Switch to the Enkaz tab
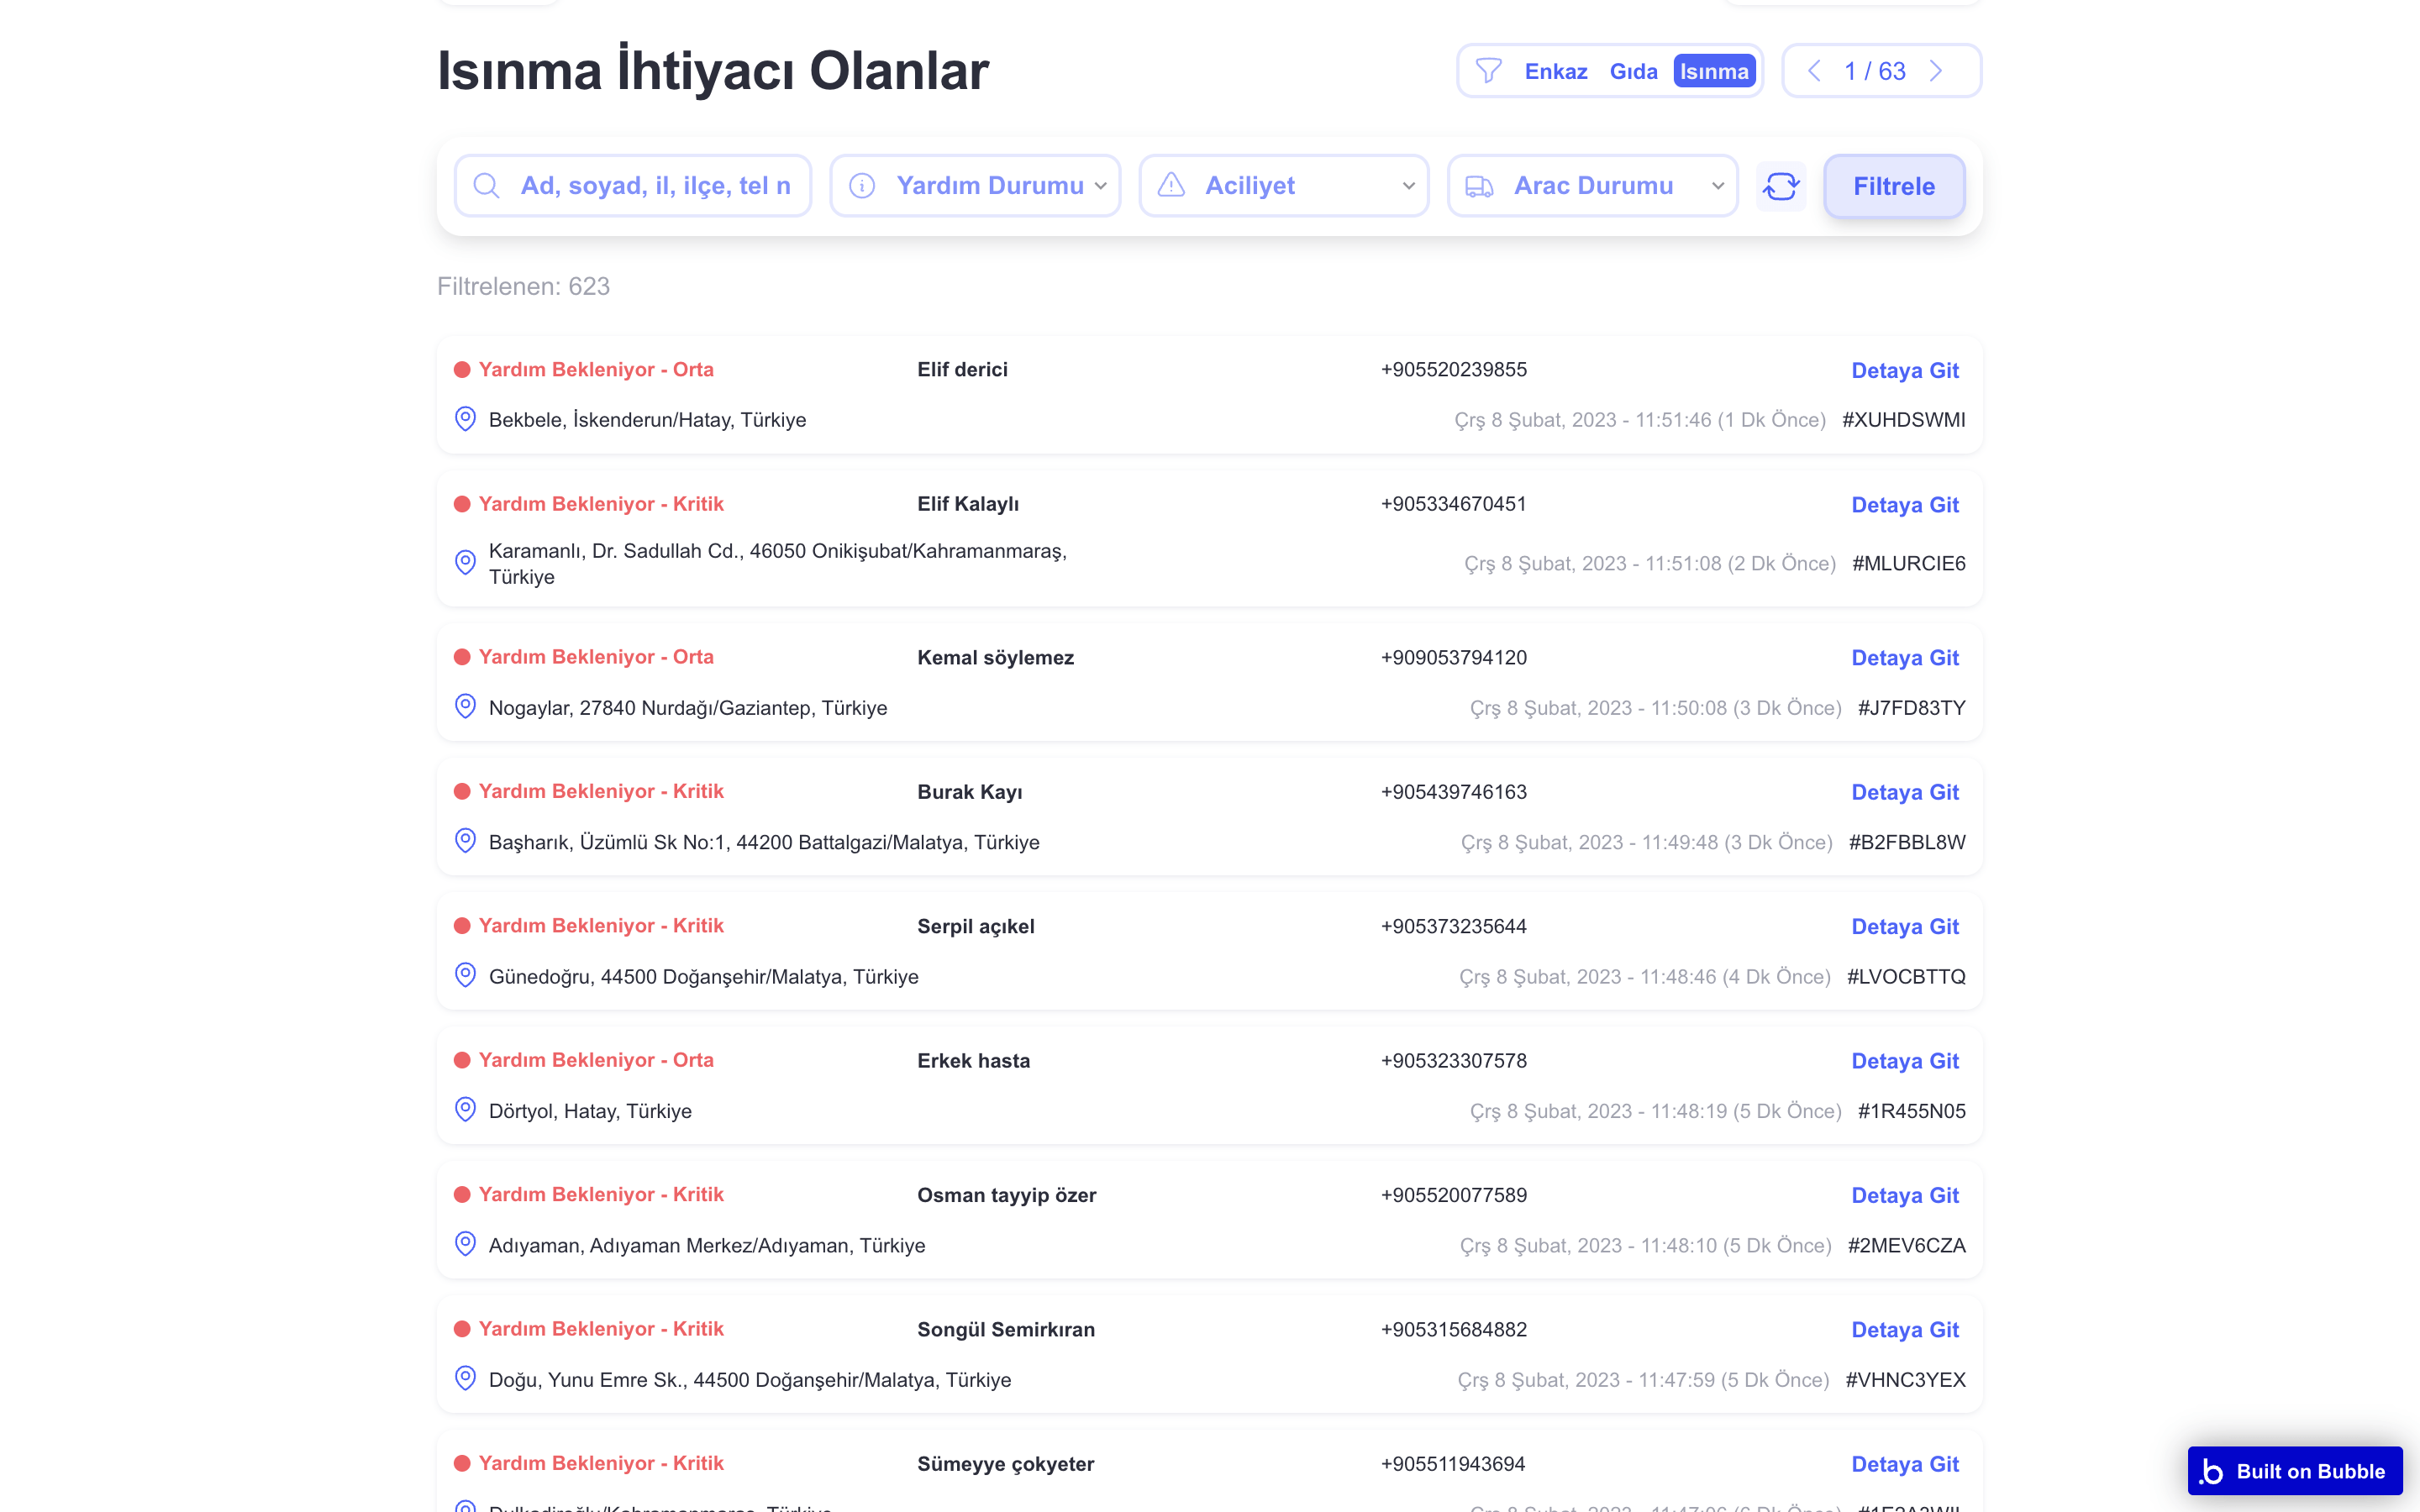This screenshot has width=2420, height=1512. pos(1555,71)
